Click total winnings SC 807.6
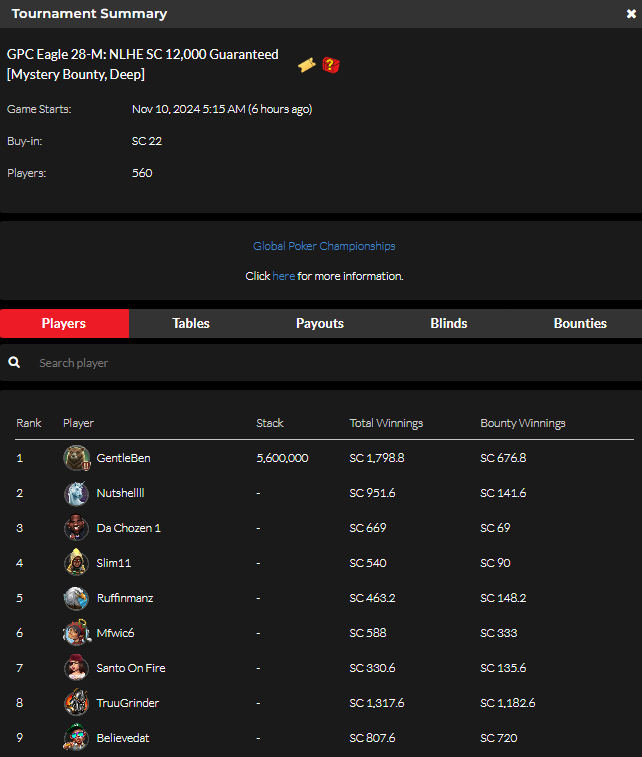 (x=372, y=738)
